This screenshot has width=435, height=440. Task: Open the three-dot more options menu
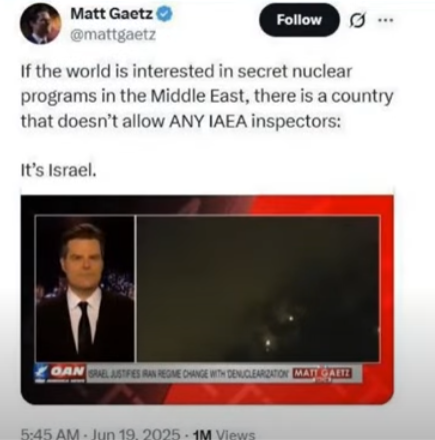tap(386, 20)
